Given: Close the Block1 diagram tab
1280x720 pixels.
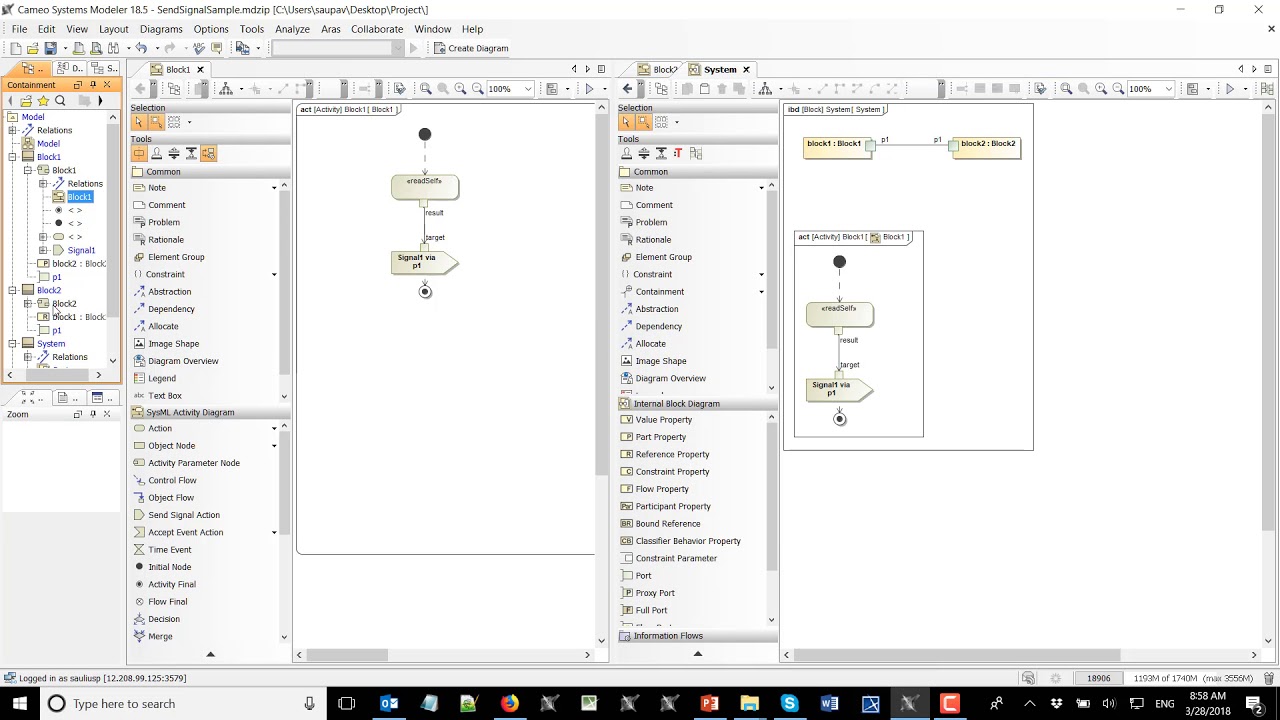Looking at the screenshot, I should [200, 69].
